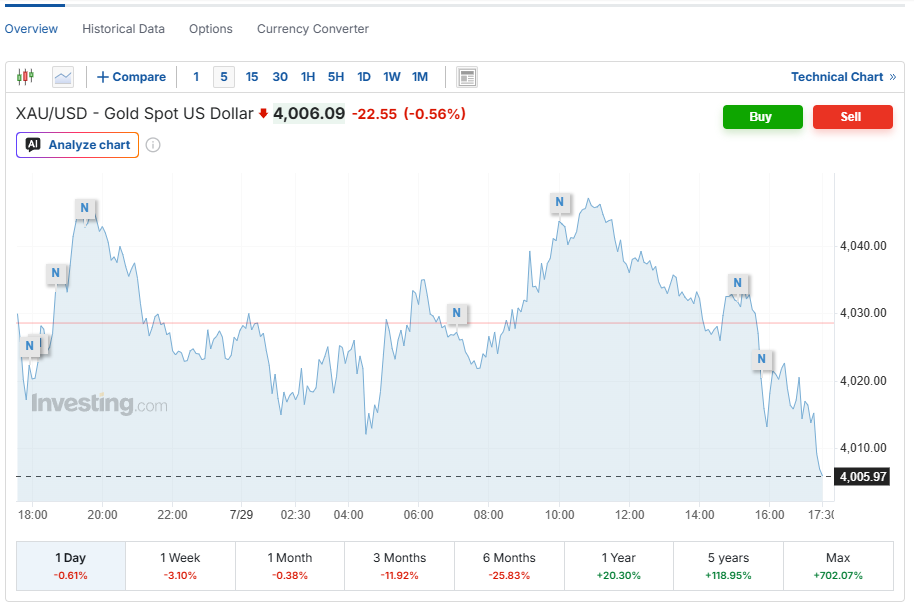The image size is (914, 611).
Task: Select the 1W interval option
Action: [x=392, y=77]
